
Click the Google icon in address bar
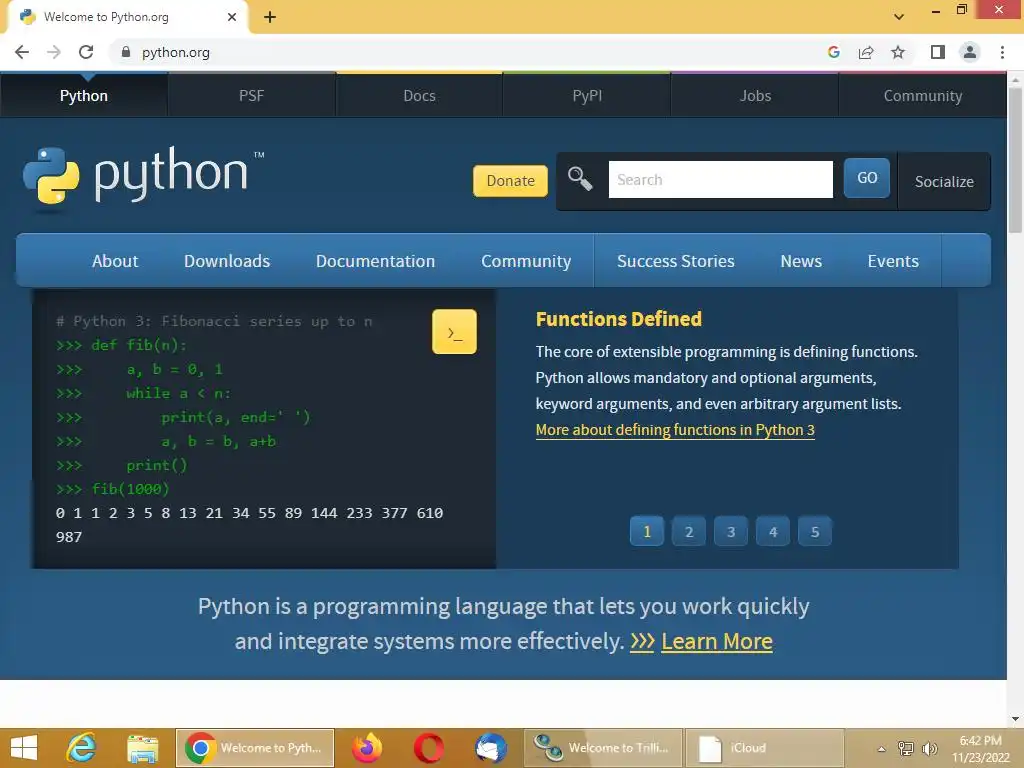pyautogui.click(x=833, y=52)
